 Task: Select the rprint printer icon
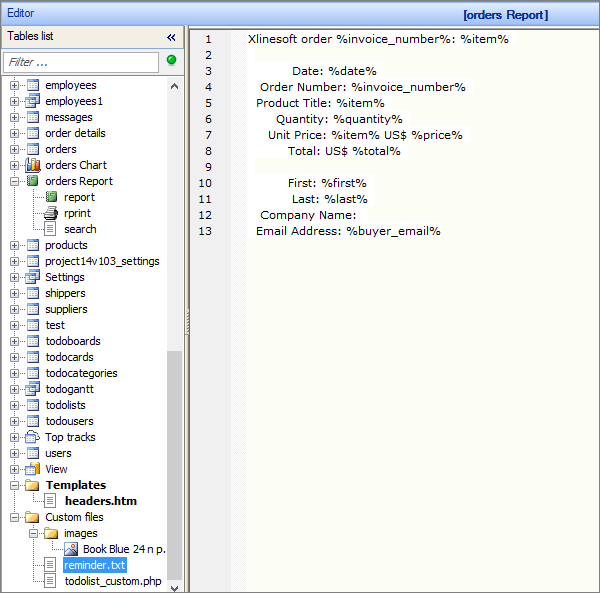(52, 213)
